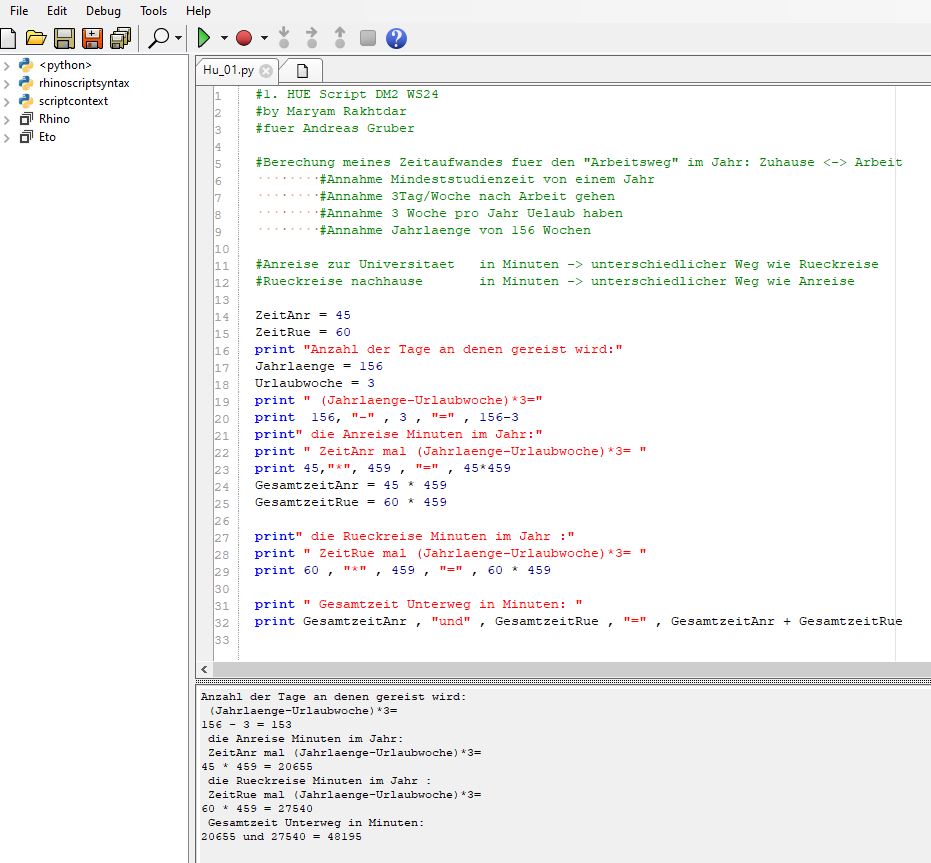Viewport: 931px width, 863px height.
Task: Save the script with the floppy disk icon
Action: [64, 38]
